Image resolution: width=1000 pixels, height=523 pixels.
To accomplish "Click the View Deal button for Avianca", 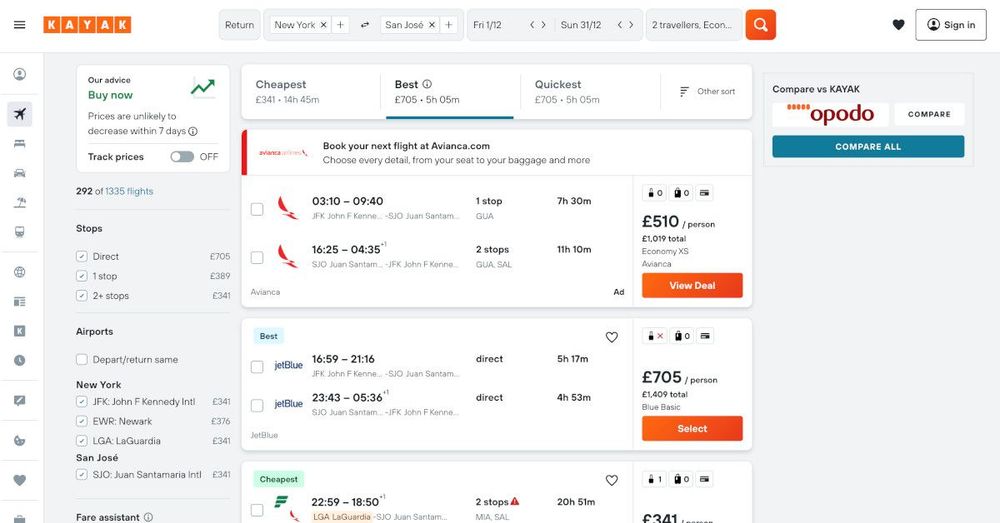I will click(692, 286).
